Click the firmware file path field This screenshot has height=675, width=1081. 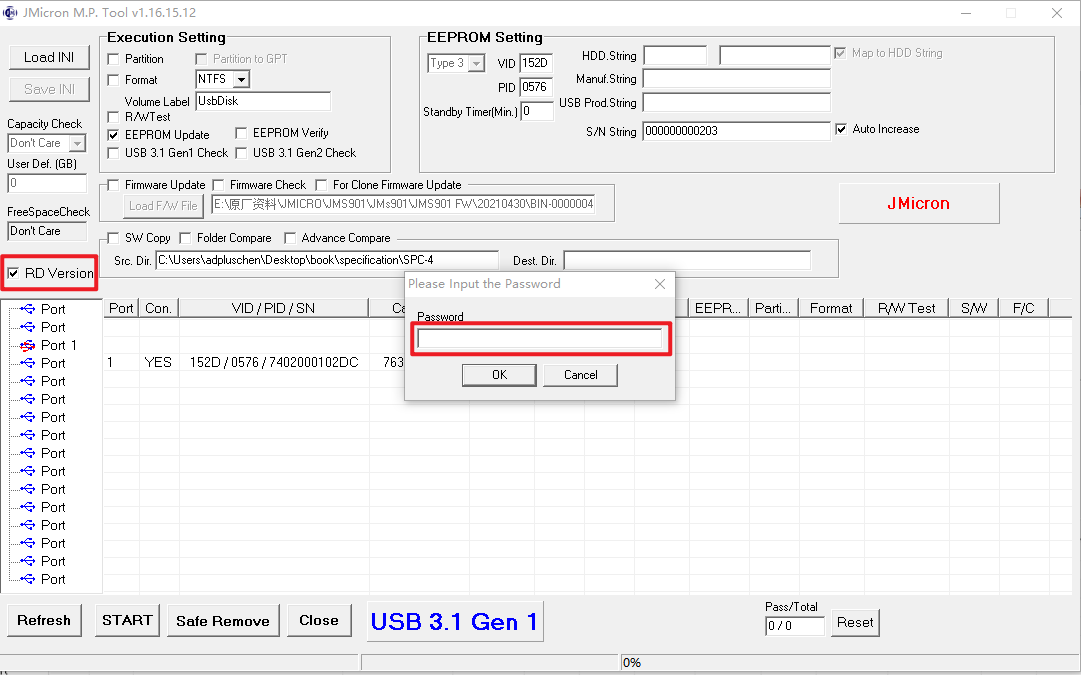[x=403, y=204]
